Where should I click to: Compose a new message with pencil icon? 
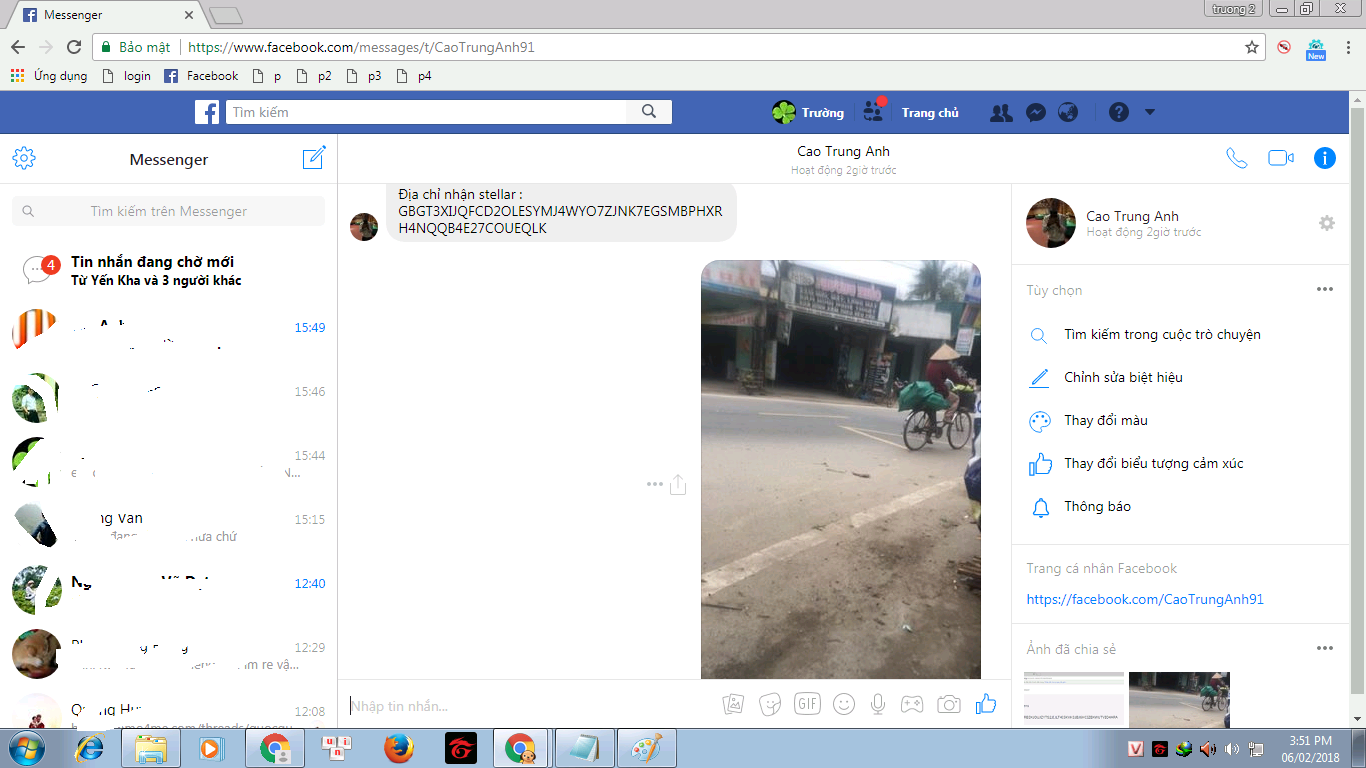pyautogui.click(x=314, y=158)
